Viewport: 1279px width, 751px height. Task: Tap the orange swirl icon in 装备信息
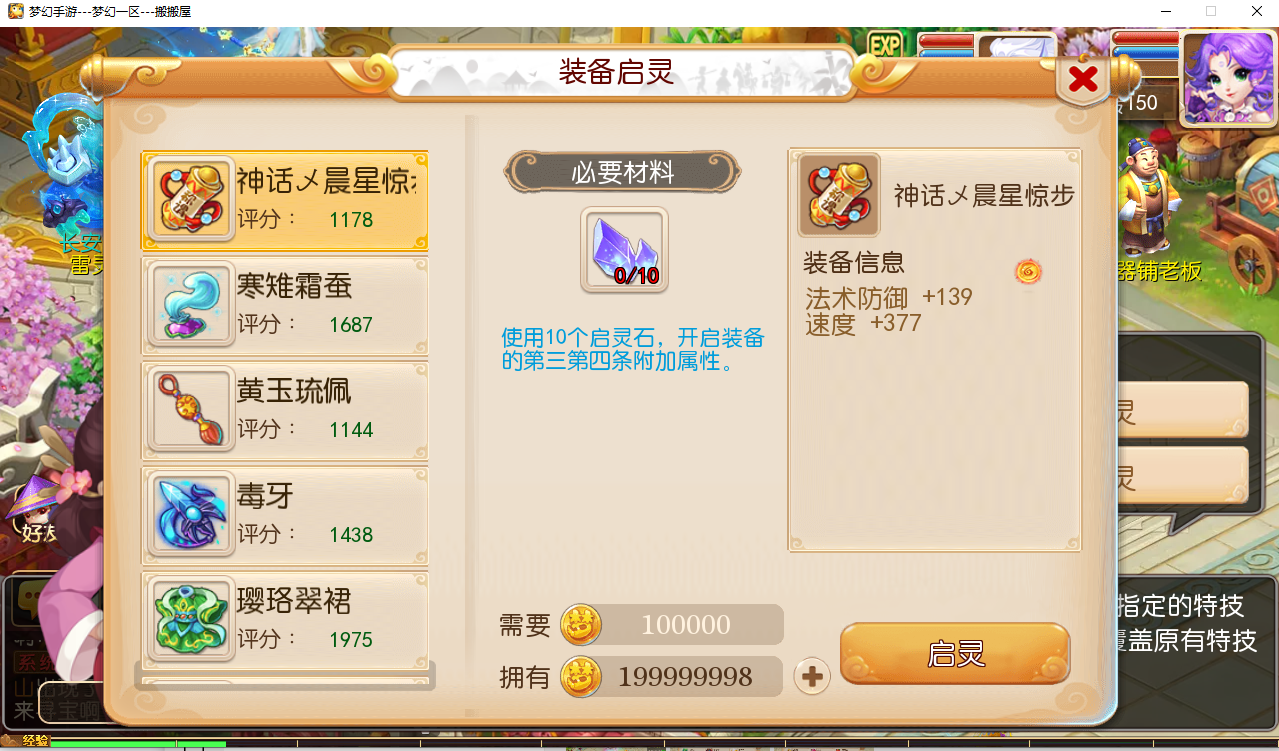[x=1028, y=270]
